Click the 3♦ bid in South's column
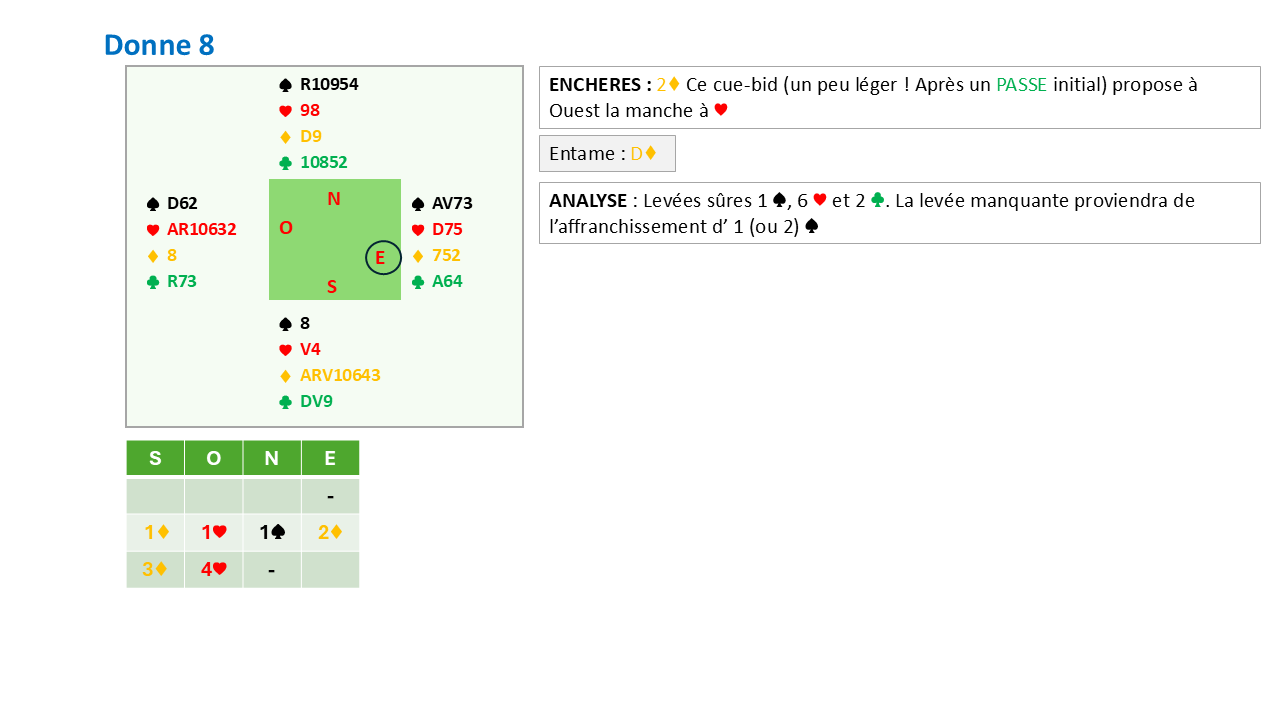This screenshot has width=1280, height=720. [x=155, y=570]
